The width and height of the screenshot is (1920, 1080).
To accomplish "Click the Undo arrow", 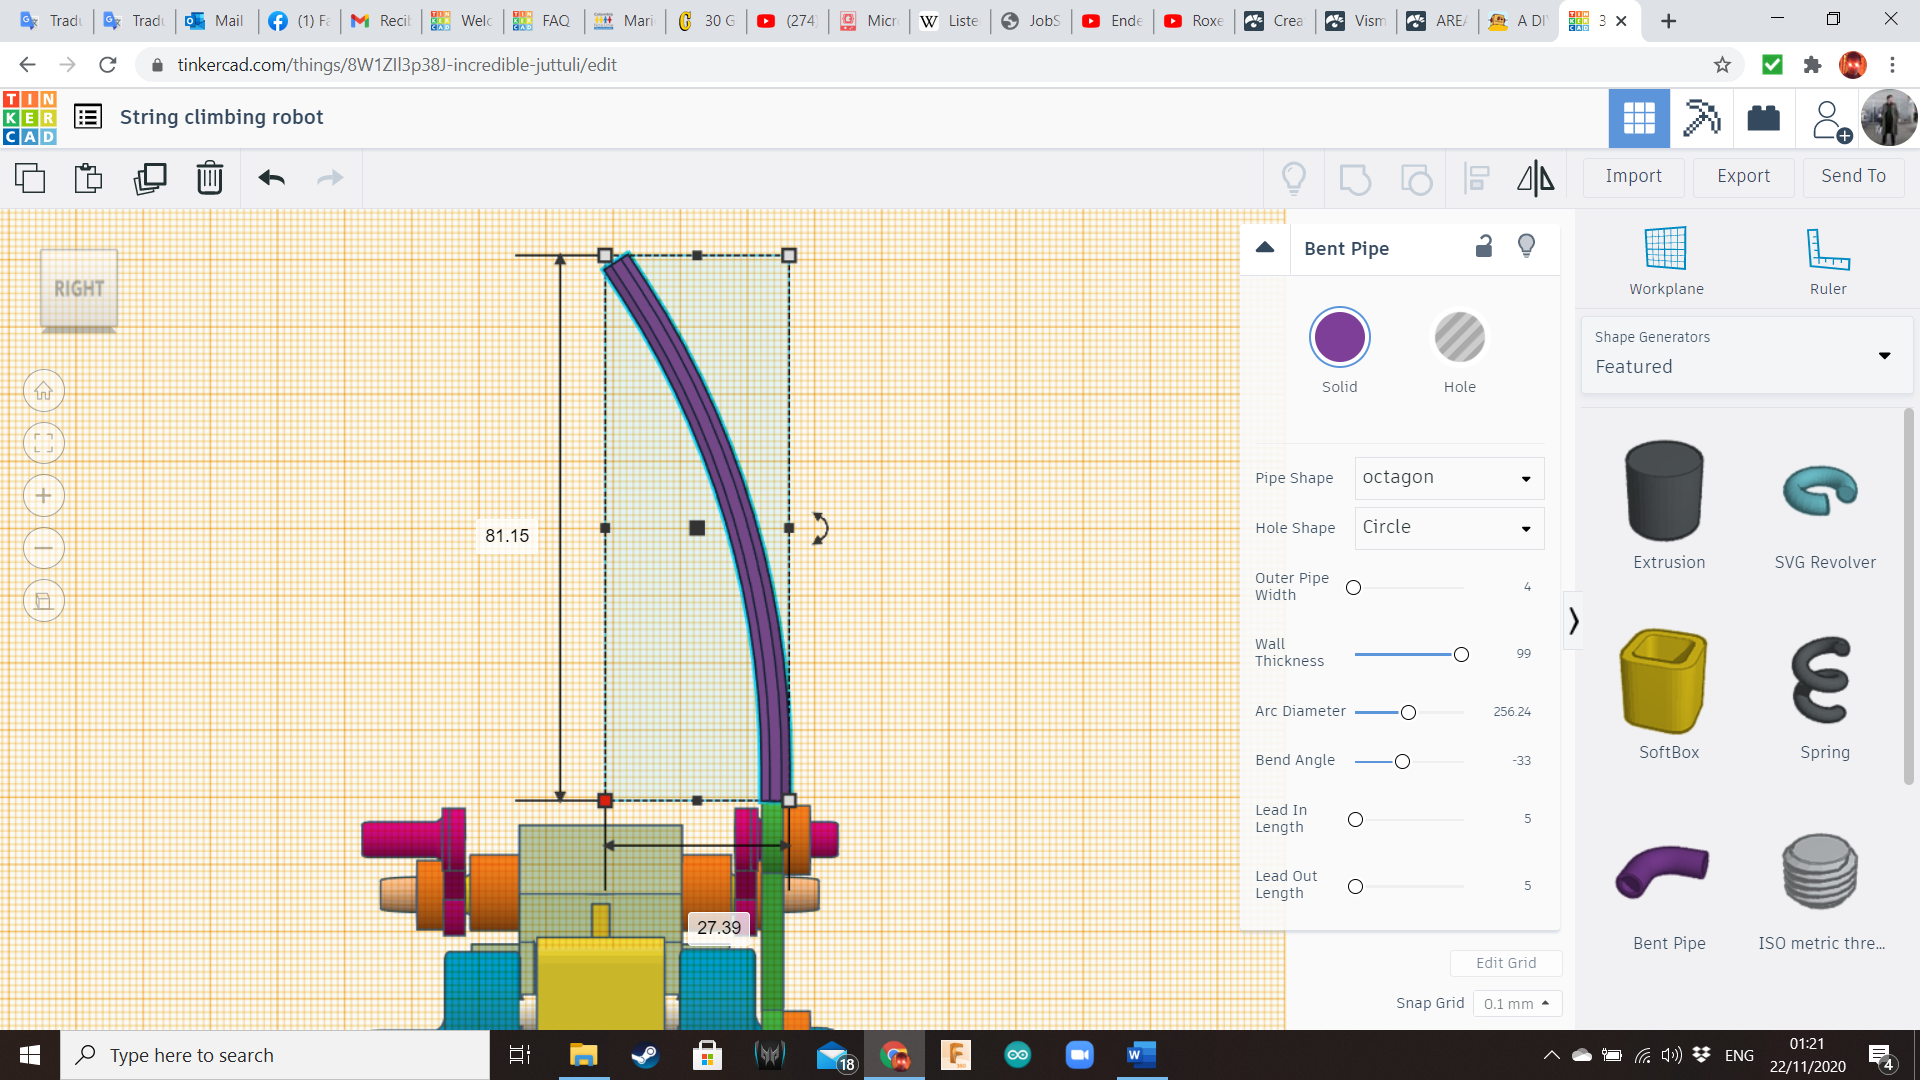I will tap(271, 178).
